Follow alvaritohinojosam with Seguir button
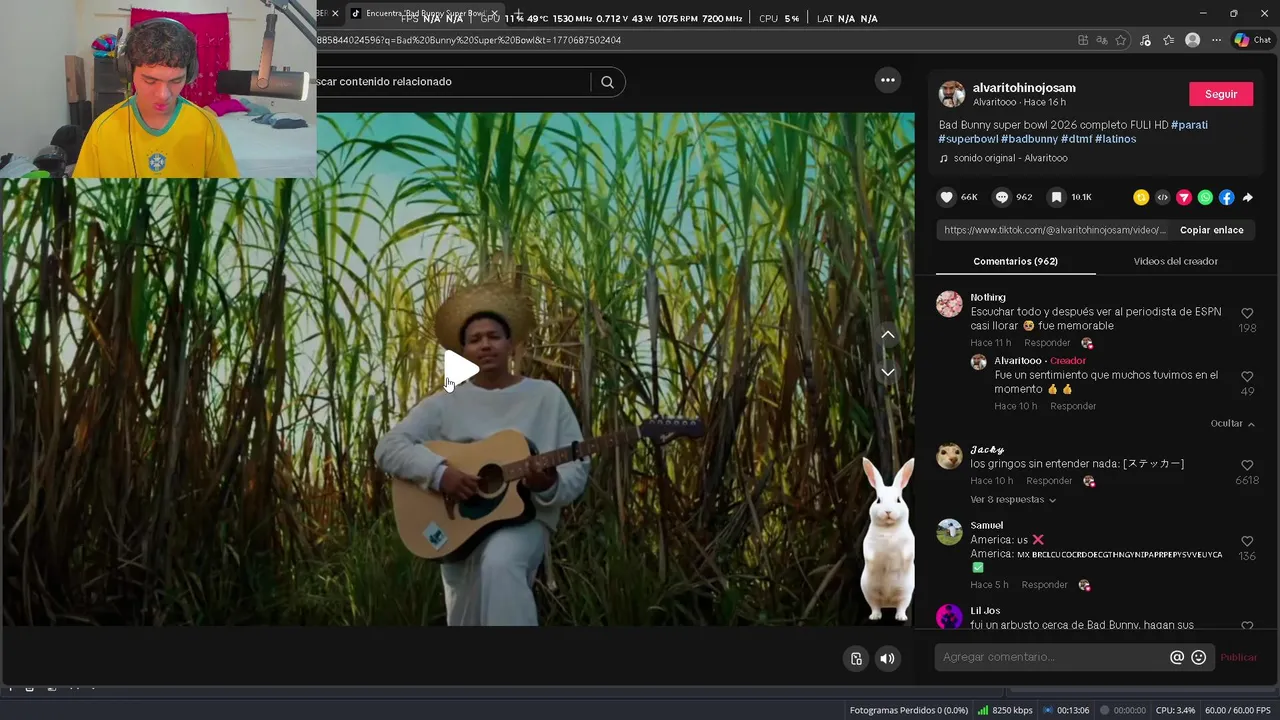Screen dimensions: 1280x720 point(1220,94)
